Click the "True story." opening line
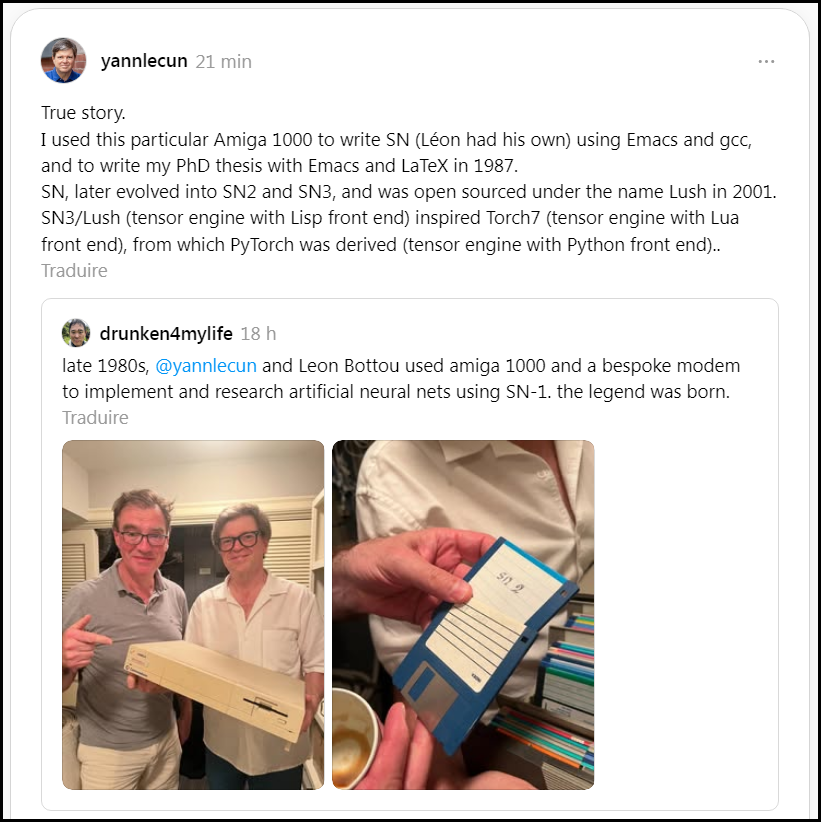Image resolution: width=821 pixels, height=822 pixels. (83, 113)
